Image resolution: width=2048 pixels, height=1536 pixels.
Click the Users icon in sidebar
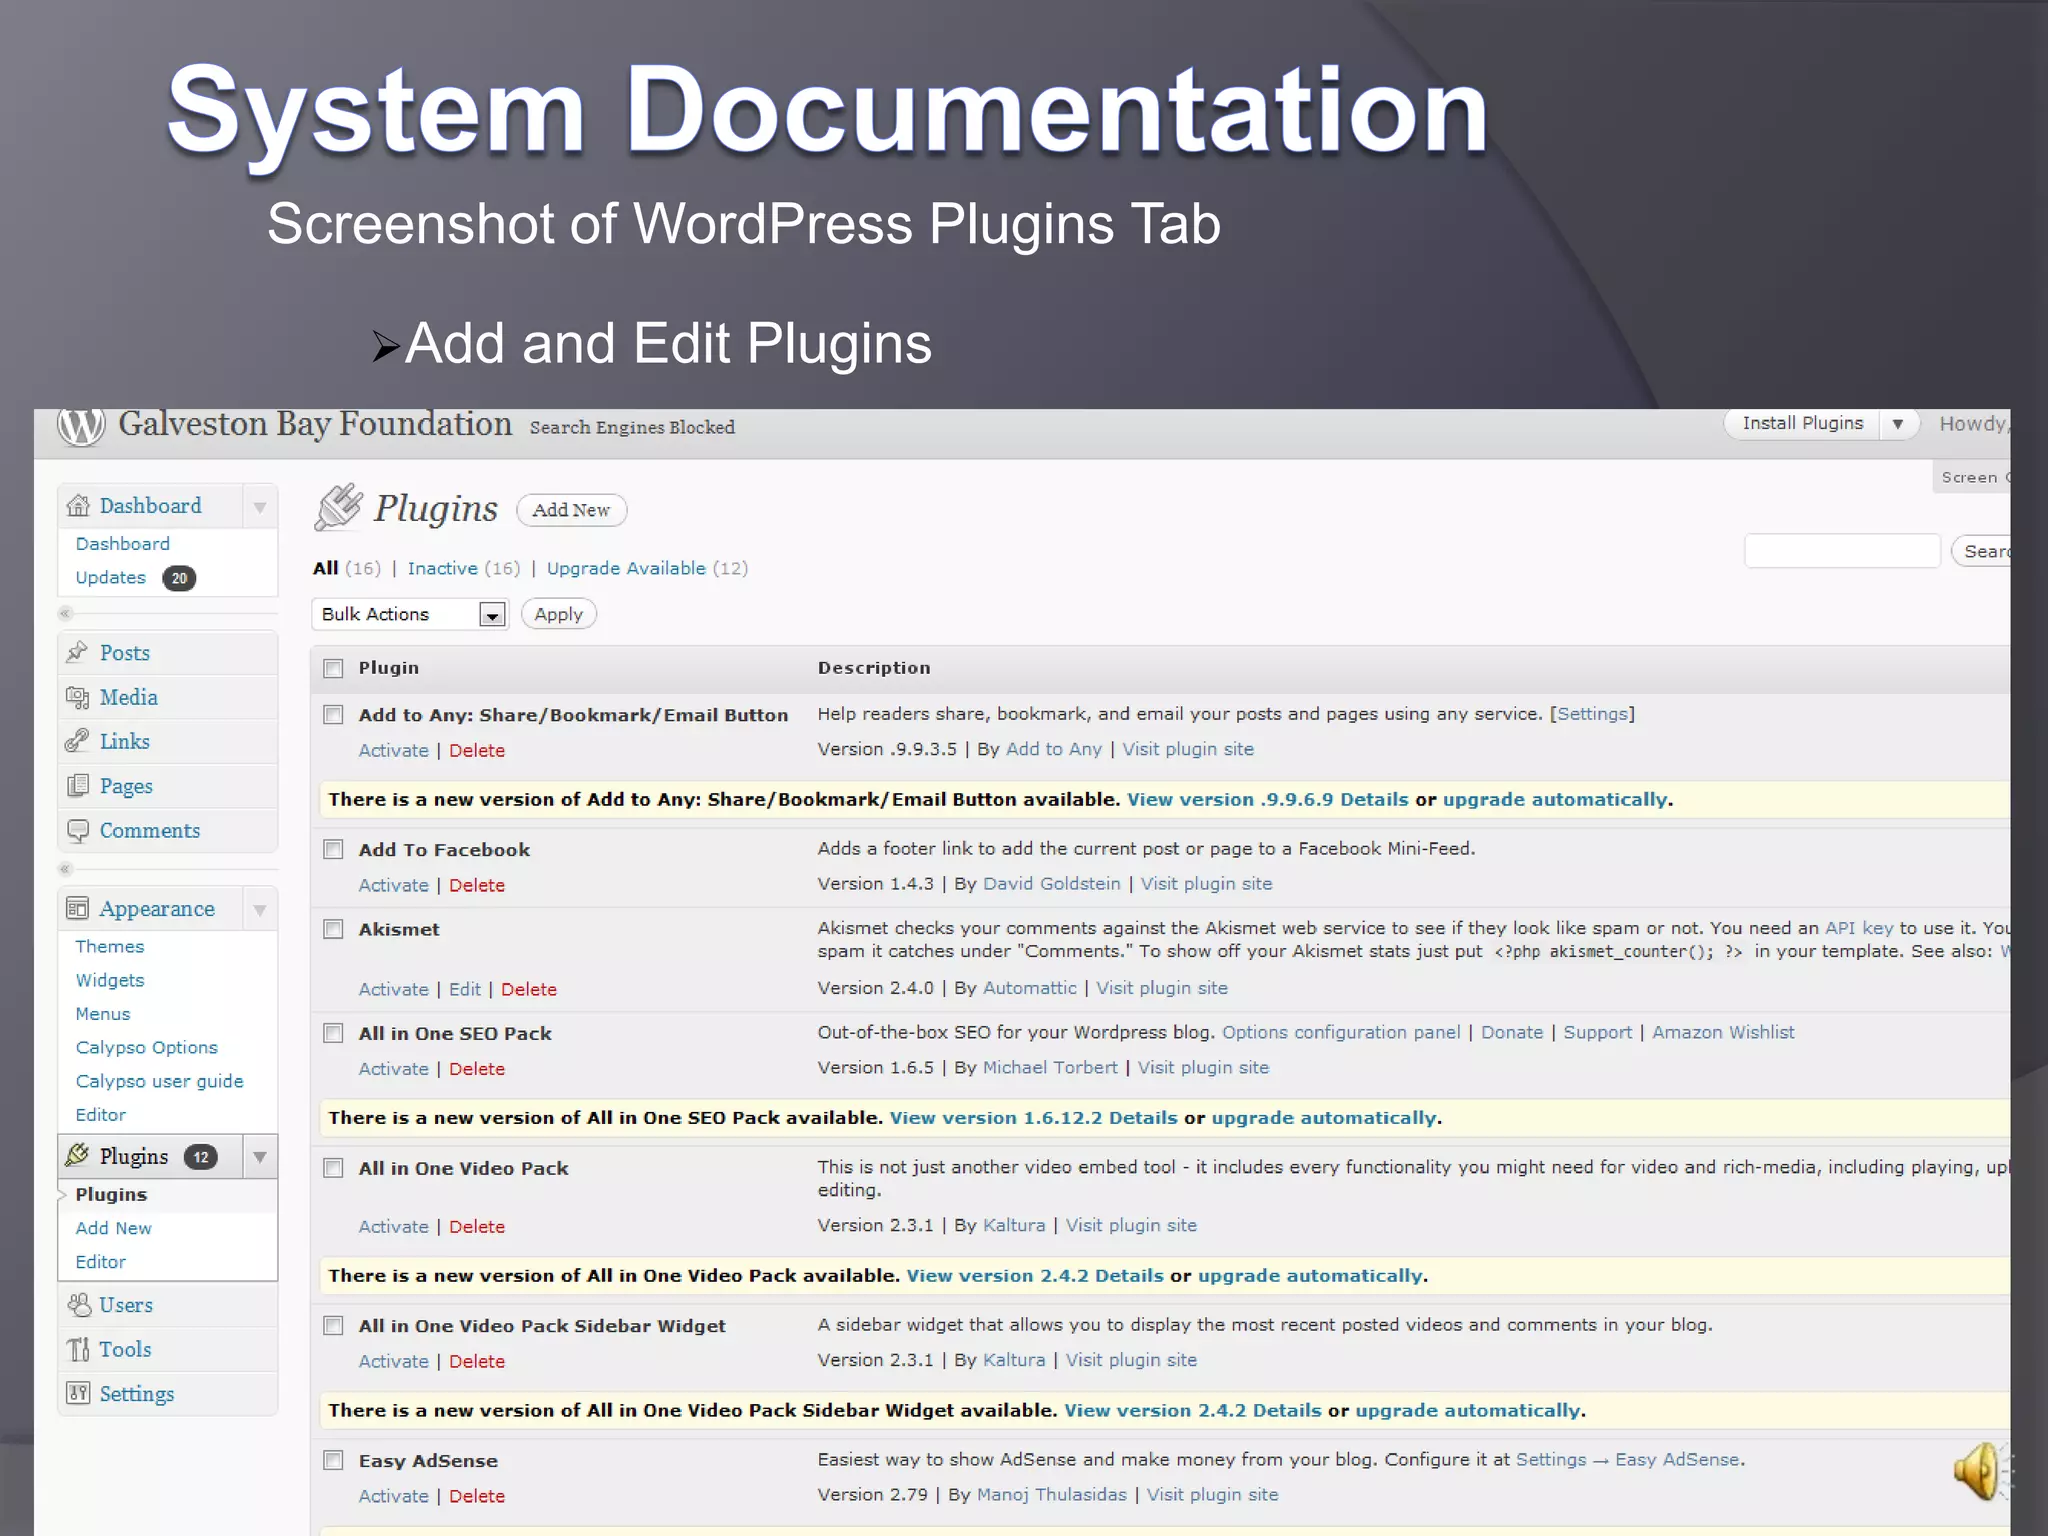[x=78, y=1305]
